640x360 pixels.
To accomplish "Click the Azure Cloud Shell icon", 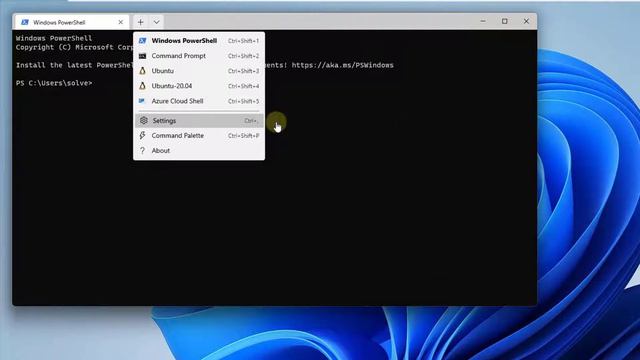I will tap(142, 101).
